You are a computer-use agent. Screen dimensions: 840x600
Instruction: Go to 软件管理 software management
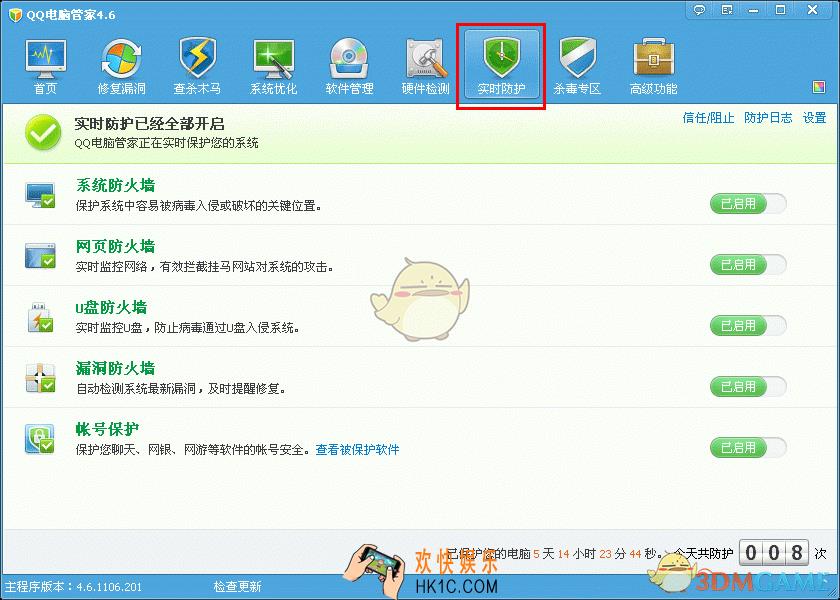click(349, 66)
